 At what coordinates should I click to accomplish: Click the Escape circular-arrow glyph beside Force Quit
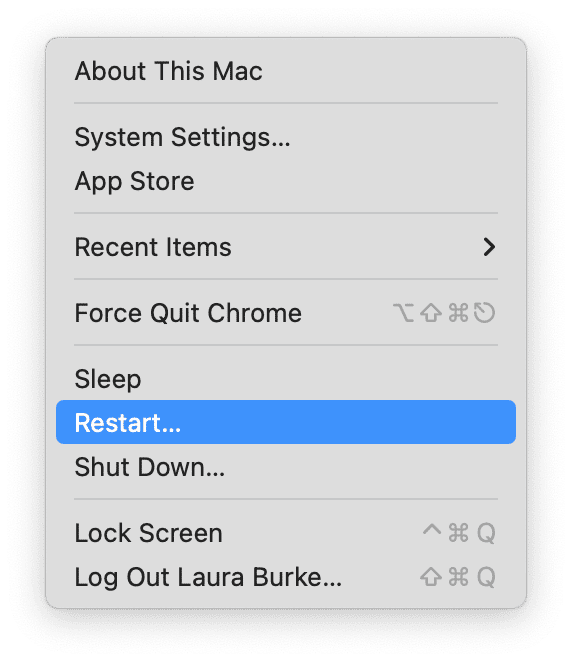click(x=484, y=313)
